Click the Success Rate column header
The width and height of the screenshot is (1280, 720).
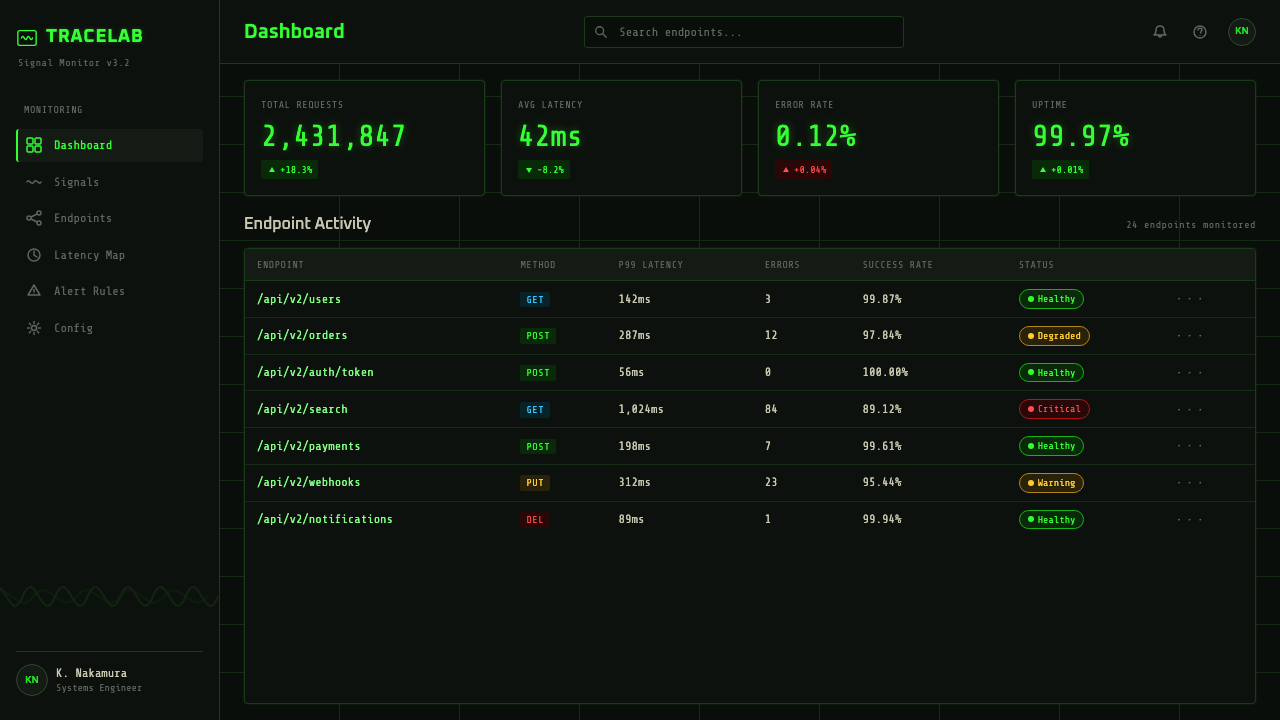click(x=898, y=265)
